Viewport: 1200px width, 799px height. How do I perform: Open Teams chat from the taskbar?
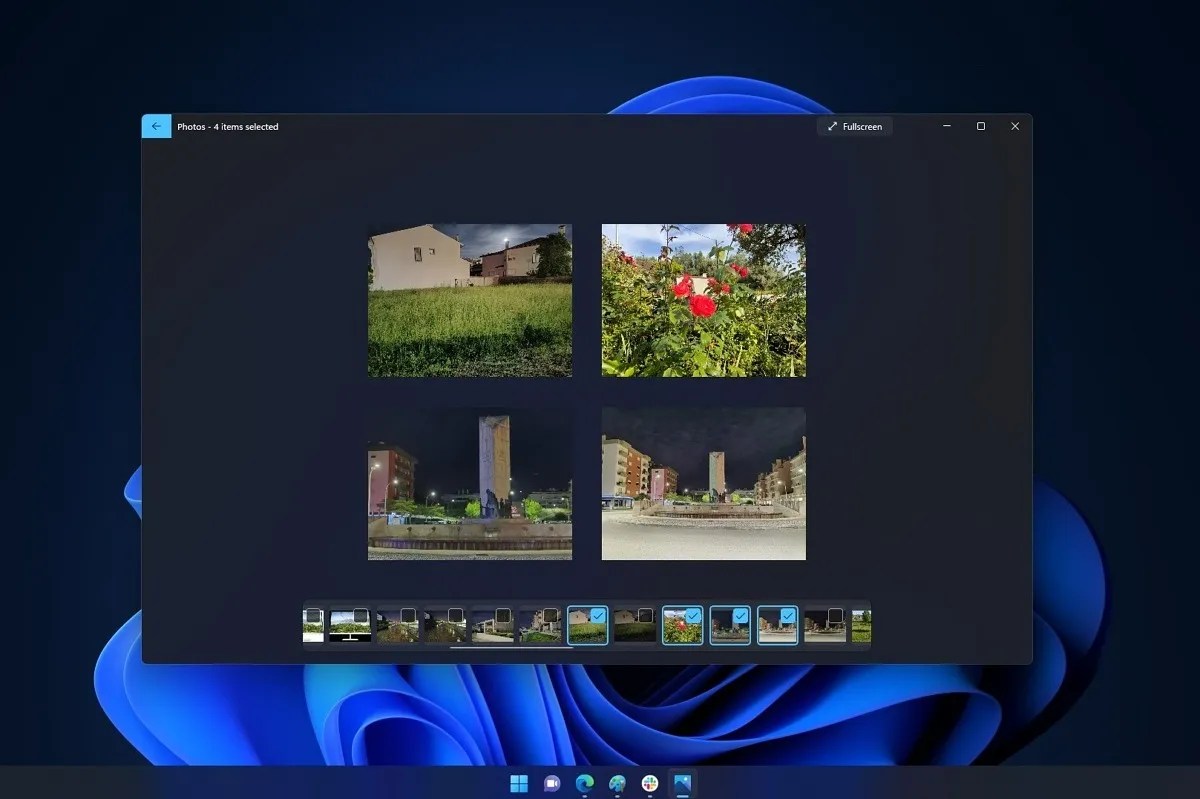[x=551, y=783]
